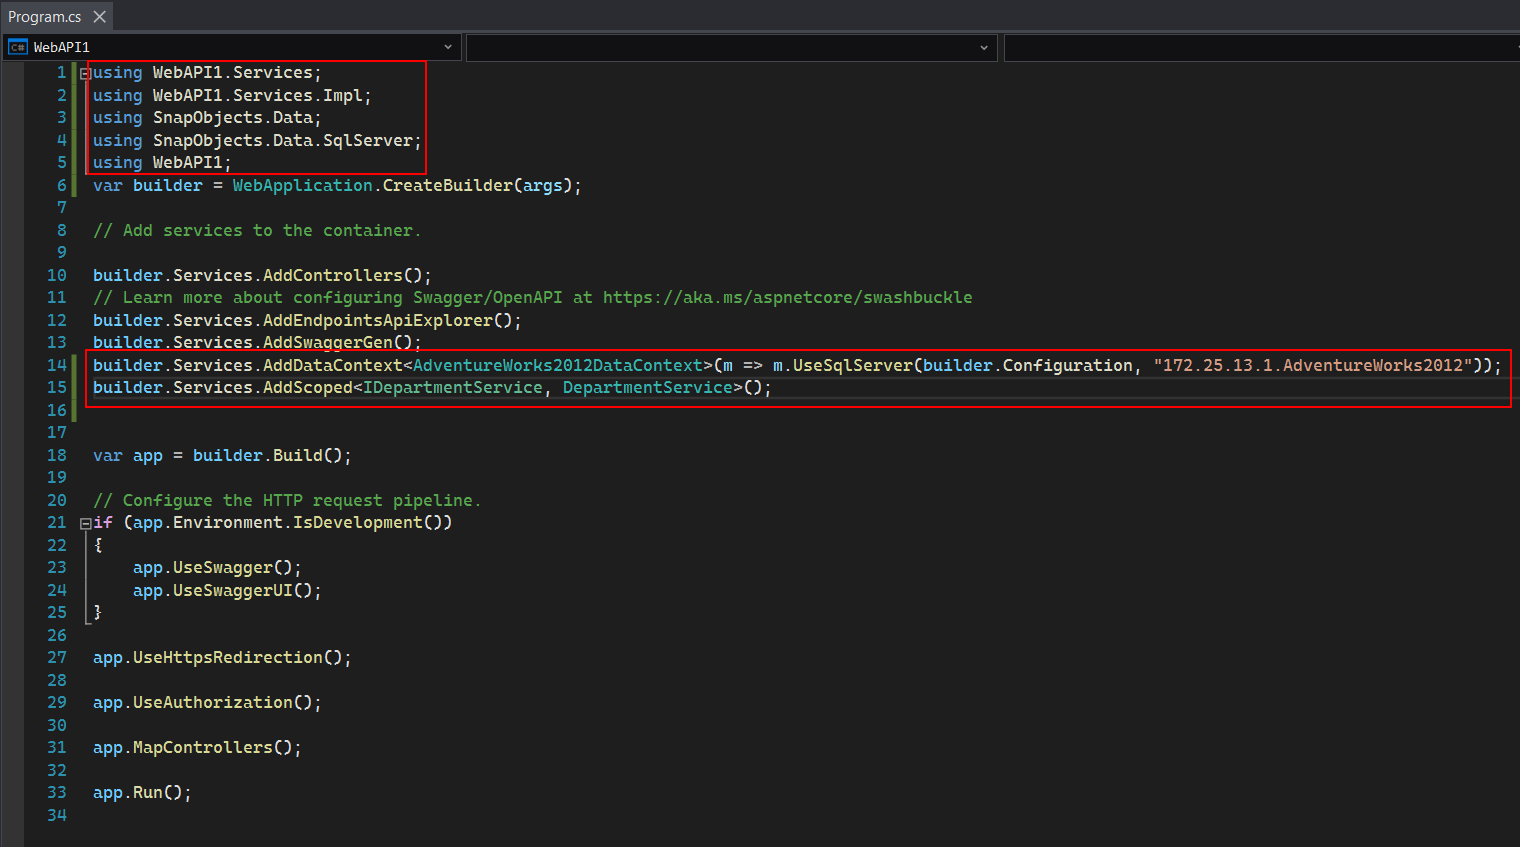Click on AdventureWorks2012DataContext type name
The width and height of the screenshot is (1520, 847).
[557, 365]
